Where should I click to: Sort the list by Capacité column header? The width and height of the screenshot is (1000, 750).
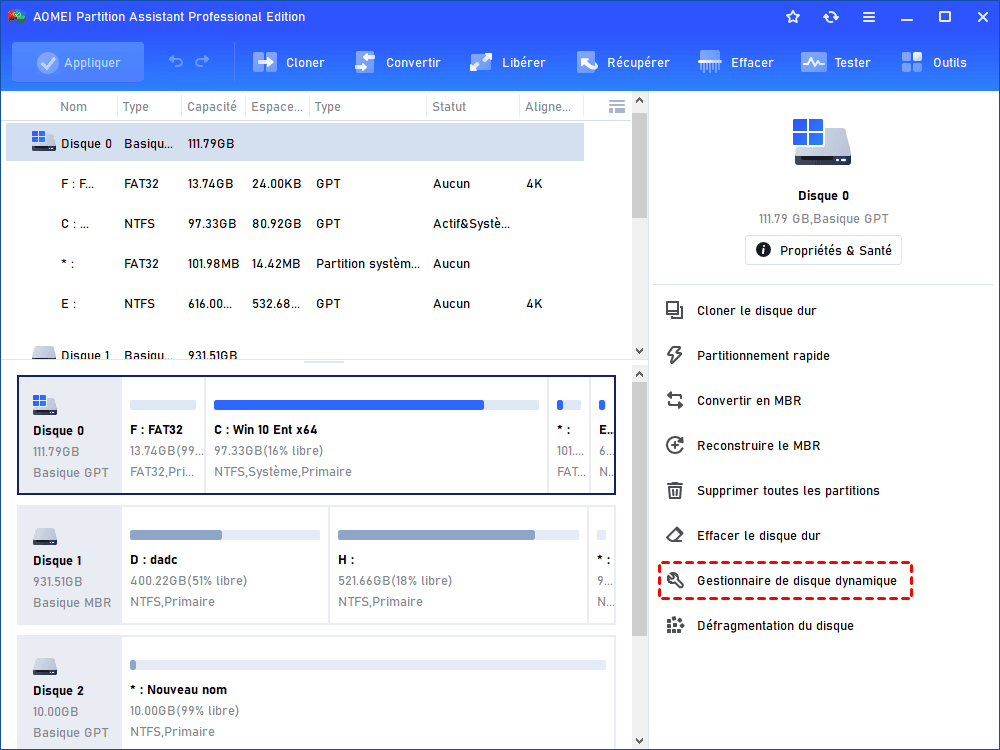212,107
